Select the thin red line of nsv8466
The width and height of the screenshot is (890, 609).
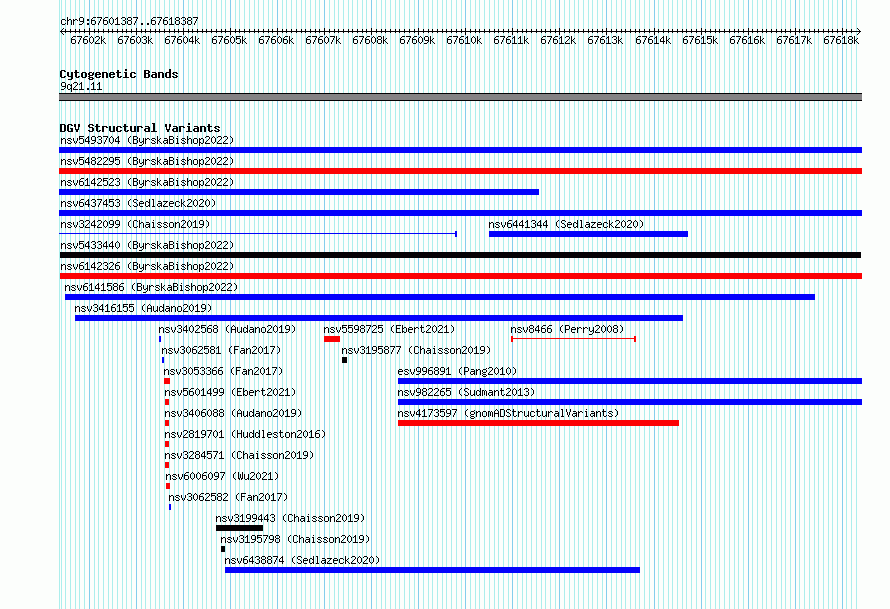(x=573, y=339)
